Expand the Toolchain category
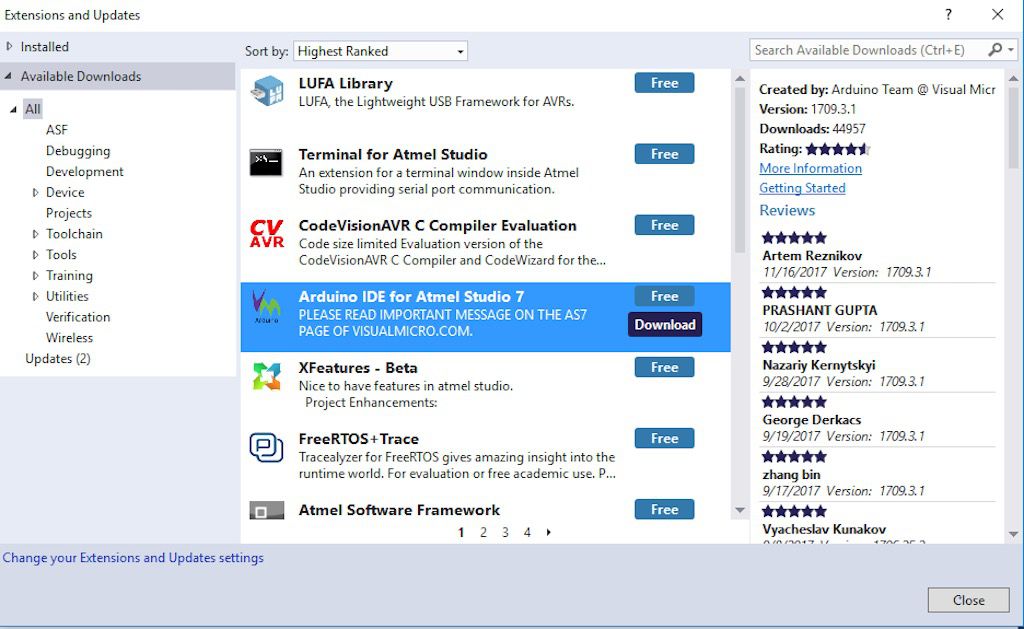This screenshot has height=629, width=1024. [x=35, y=234]
